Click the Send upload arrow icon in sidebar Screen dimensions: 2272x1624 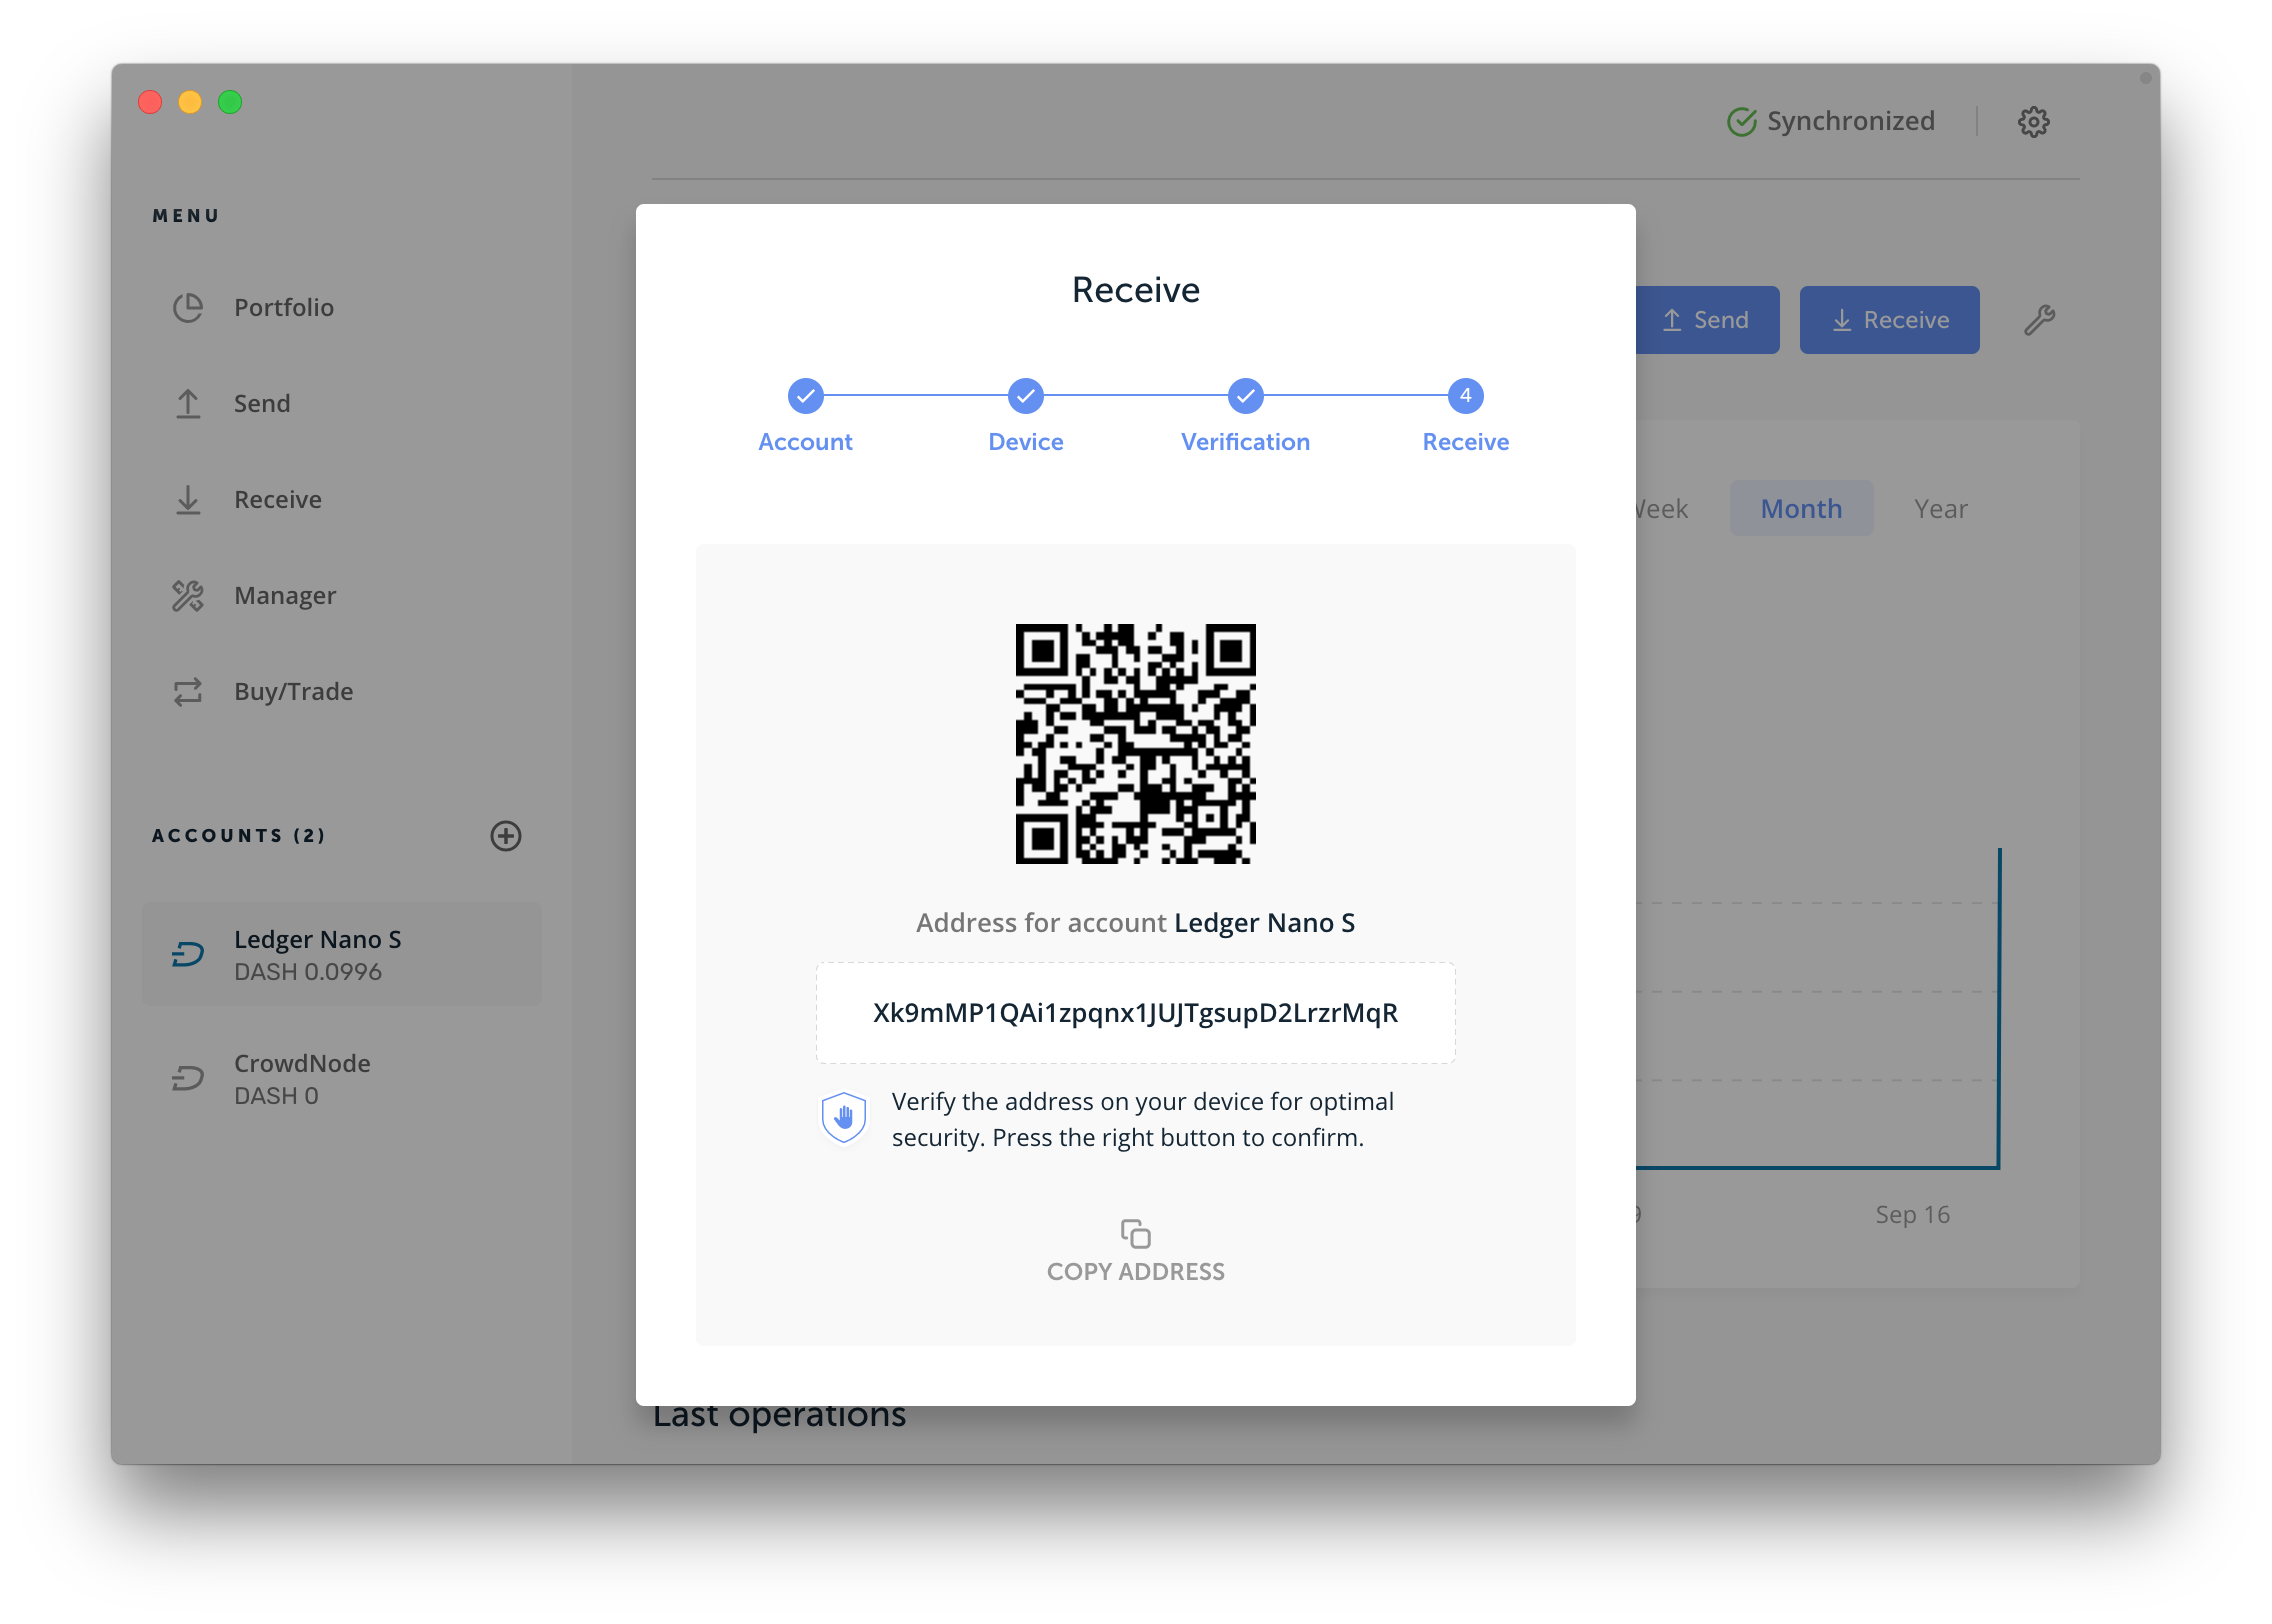pyautogui.click(x=188, y=403)
